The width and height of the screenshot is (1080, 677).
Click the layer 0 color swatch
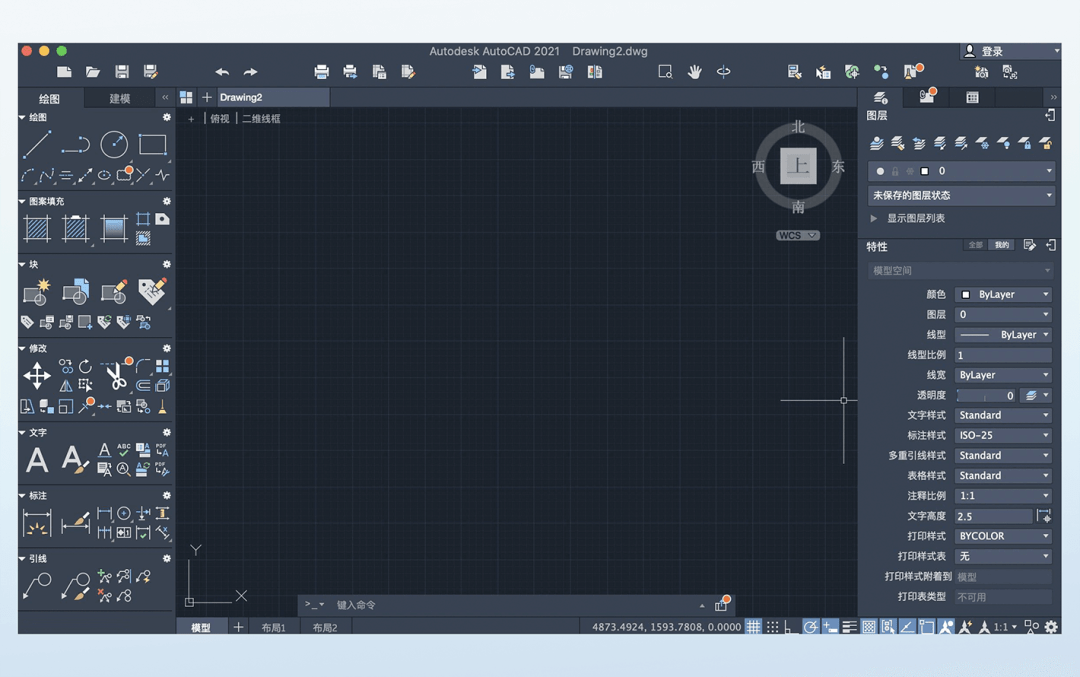tap(924, 171)
